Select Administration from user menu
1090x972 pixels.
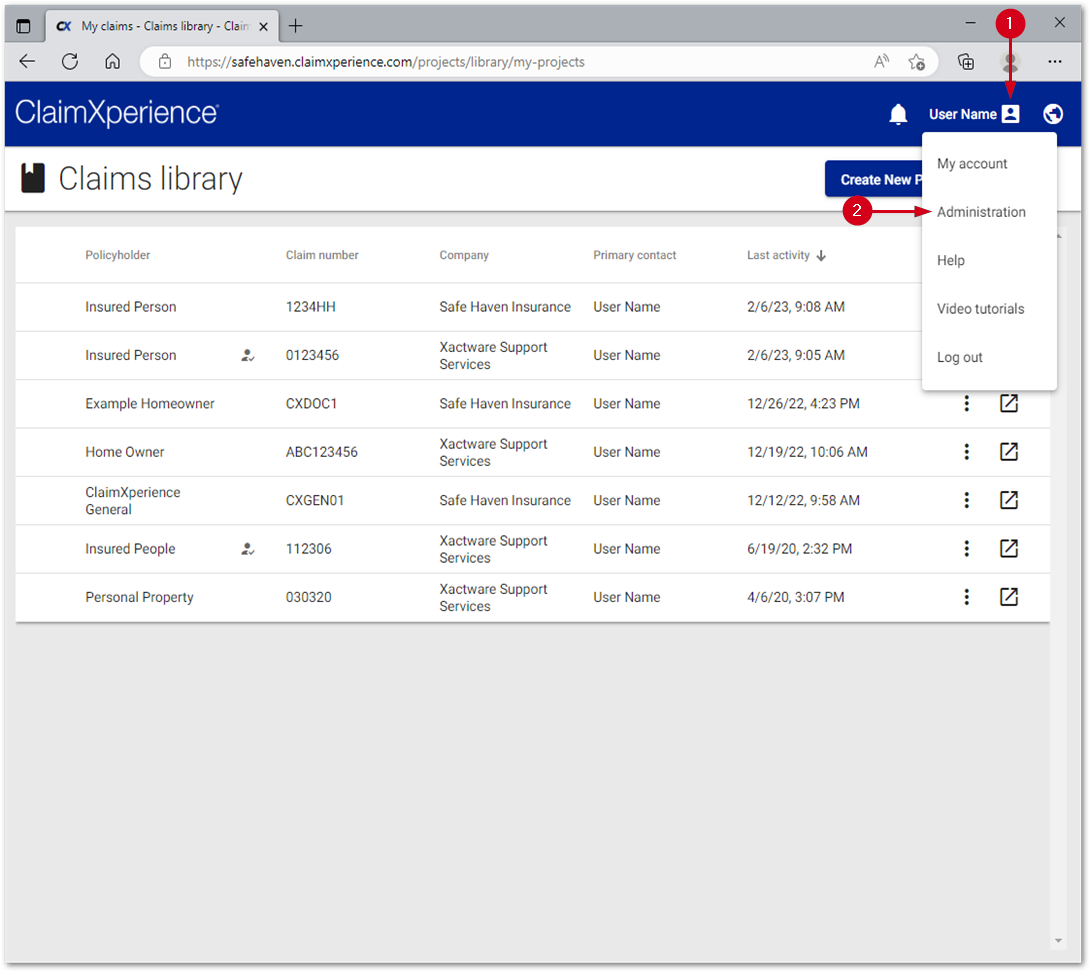point(981,212)
